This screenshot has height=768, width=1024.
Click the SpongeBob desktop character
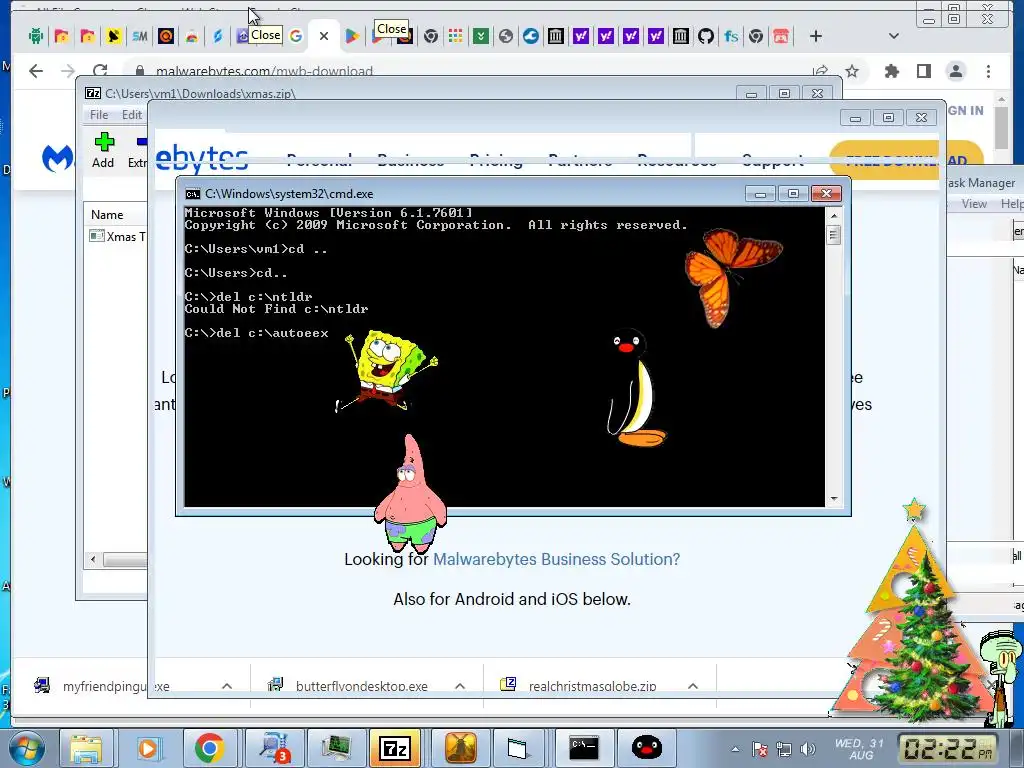[x=387, y=371]
